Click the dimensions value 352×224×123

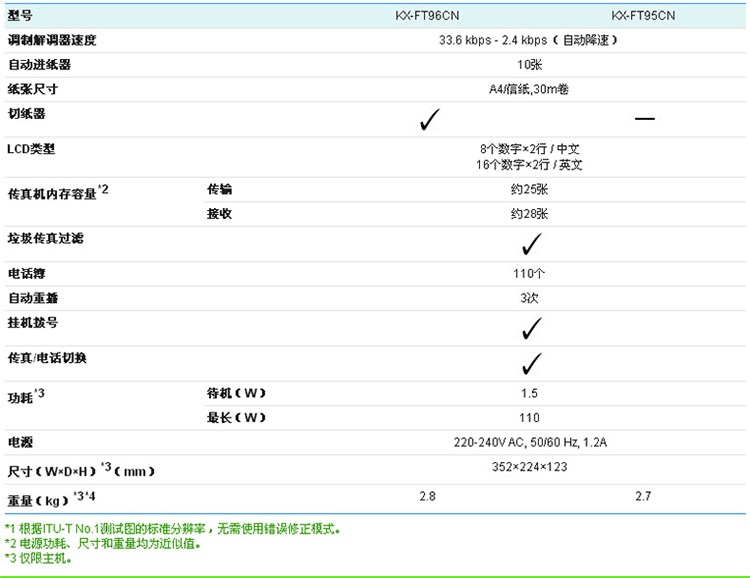click(x=529, y=465)
